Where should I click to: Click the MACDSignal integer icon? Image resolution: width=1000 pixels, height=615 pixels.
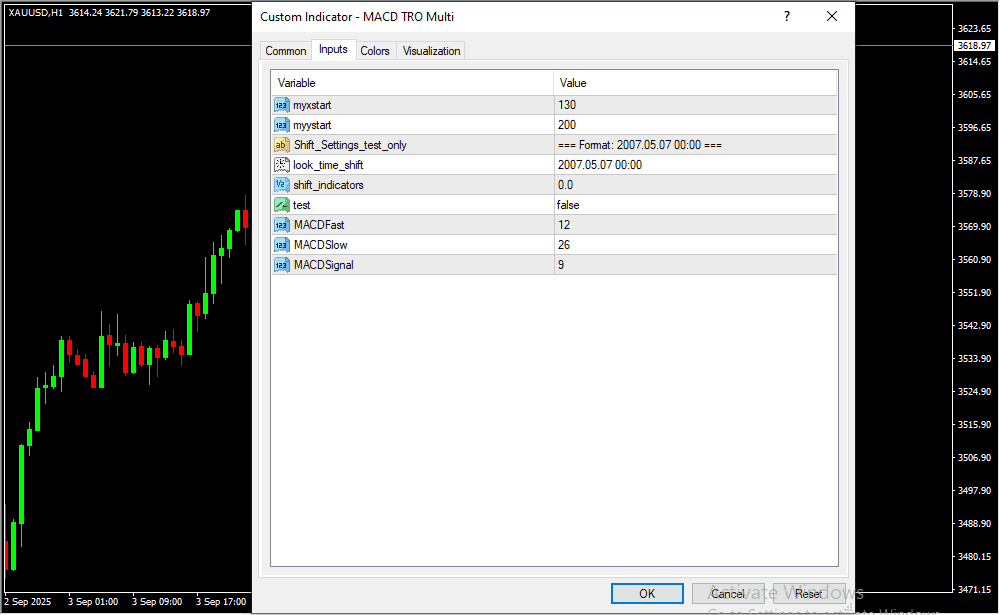pyautogui.click(x=281, y=265)
